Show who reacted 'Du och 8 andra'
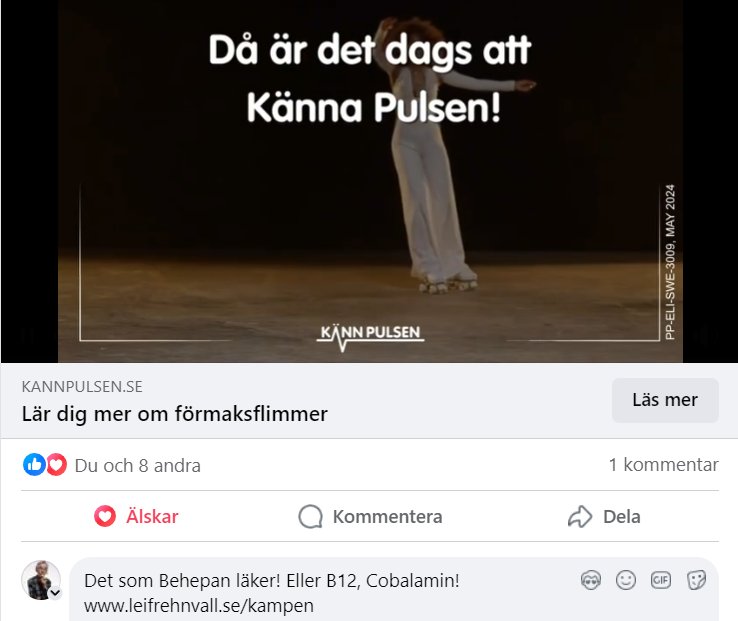The height and width of the screenshot is (621, 738). tap(137, 466)
